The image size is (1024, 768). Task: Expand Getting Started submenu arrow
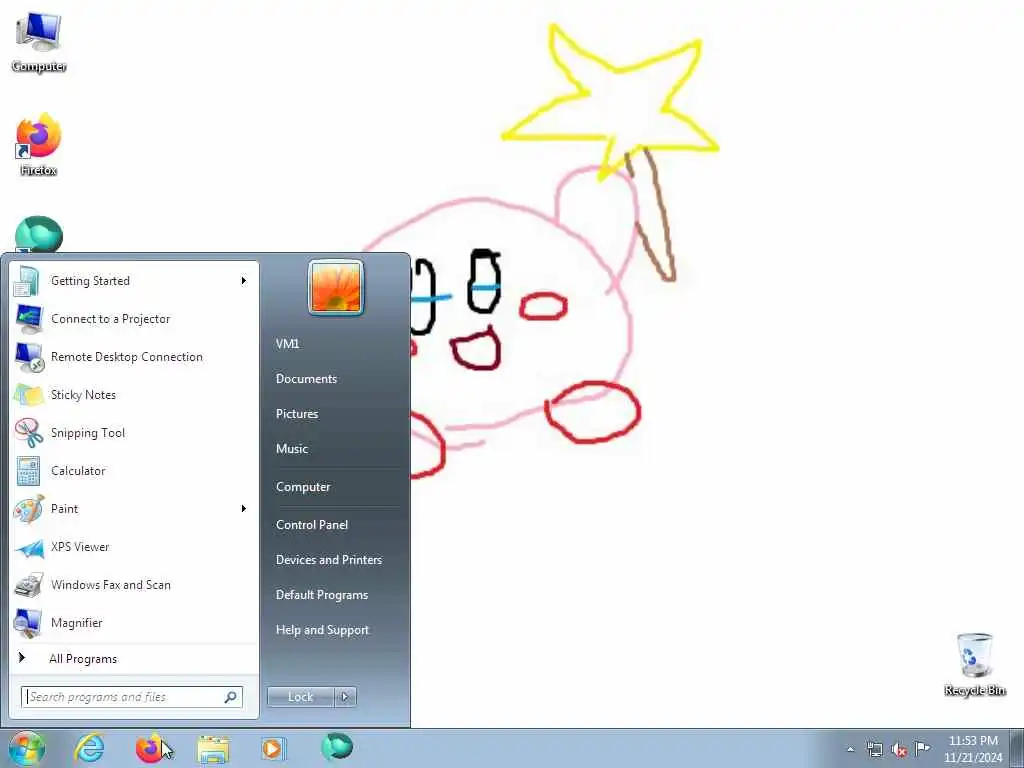click(x=244, y=281)
